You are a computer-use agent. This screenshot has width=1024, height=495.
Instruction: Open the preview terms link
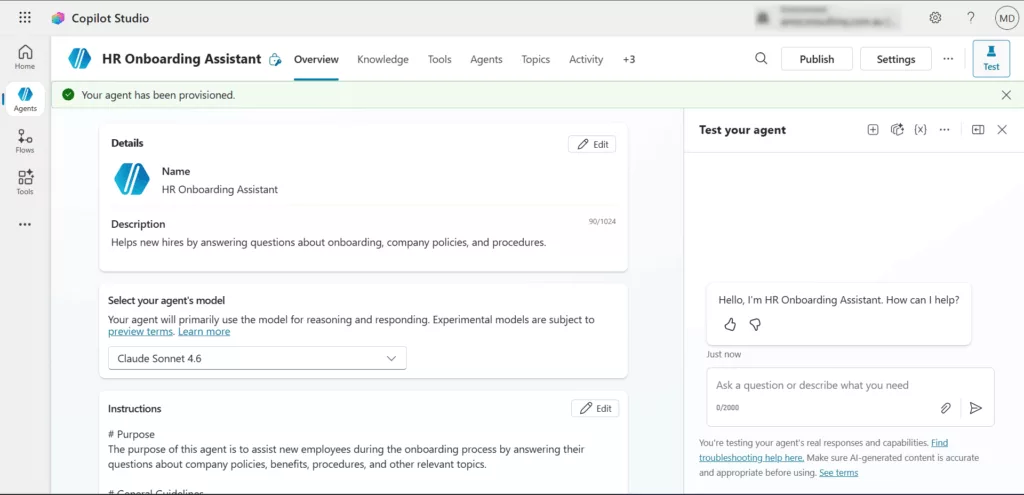(140, 332)
